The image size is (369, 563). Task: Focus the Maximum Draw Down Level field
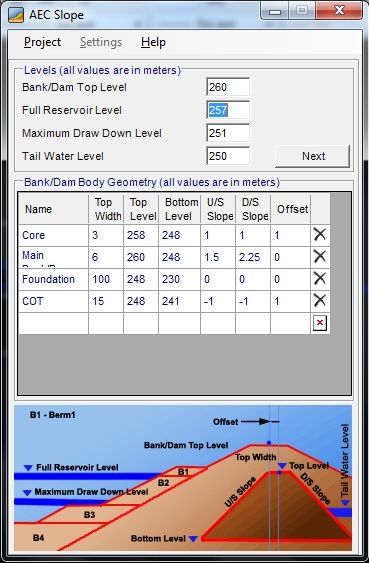[228, 133]
